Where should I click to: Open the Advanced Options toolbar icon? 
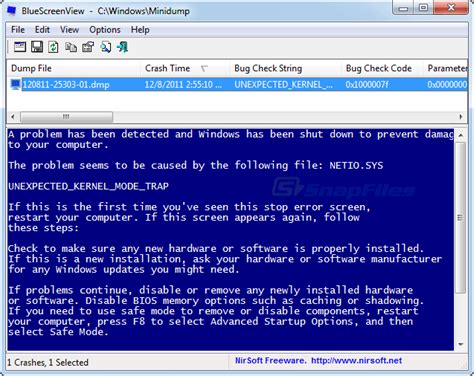20,47
